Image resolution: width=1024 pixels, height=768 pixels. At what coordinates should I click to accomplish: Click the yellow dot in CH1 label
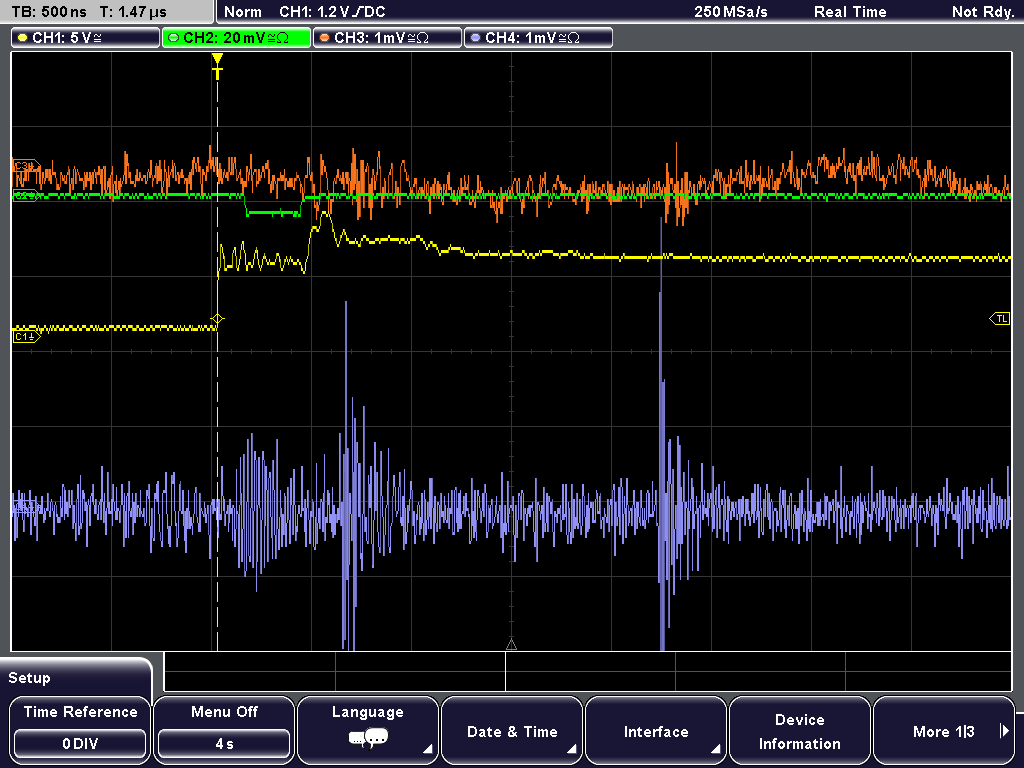click(23, 38)
